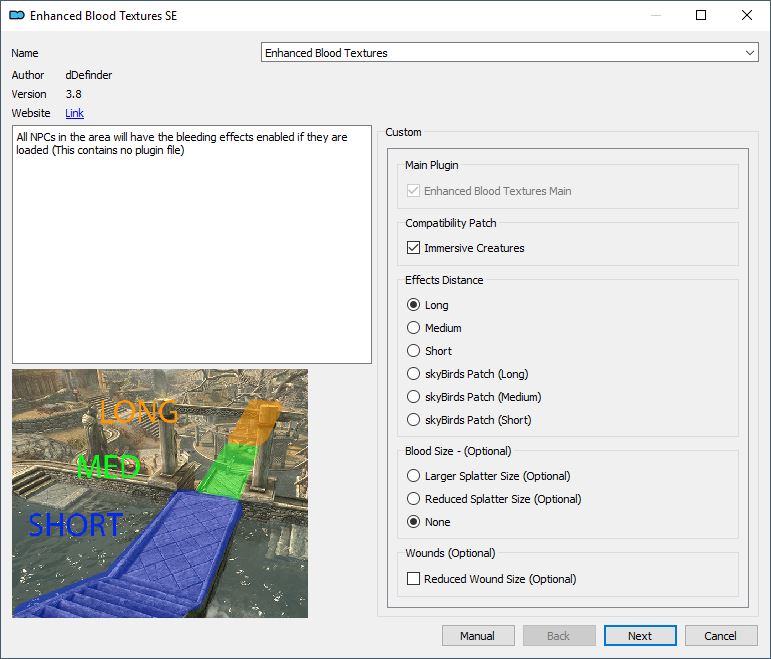Click the NPC bleeding effects description box
Screen dimensions: 771x659
192,244
